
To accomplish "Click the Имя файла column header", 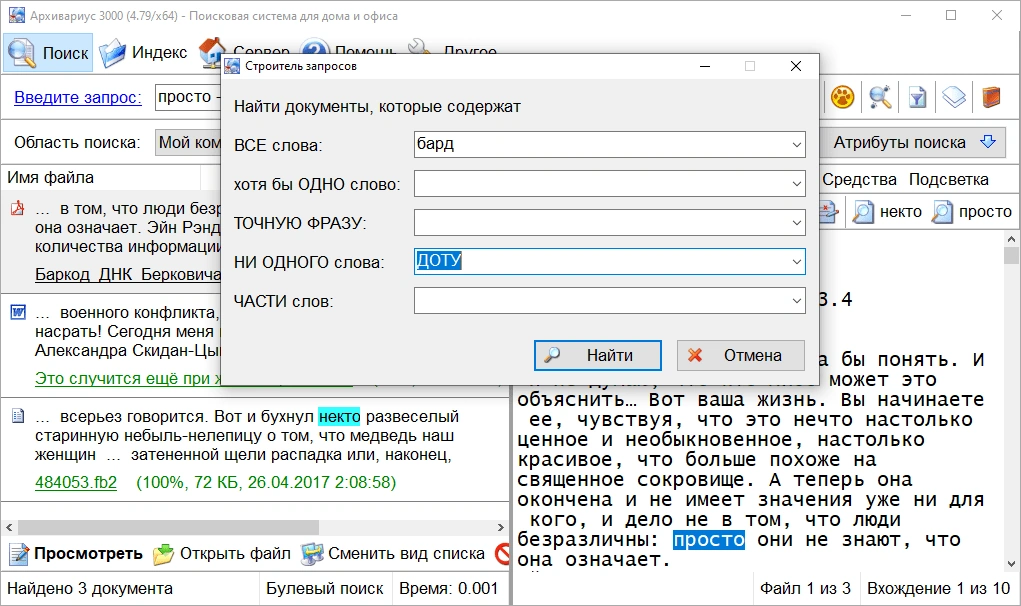I will click(x=102, y=177).
